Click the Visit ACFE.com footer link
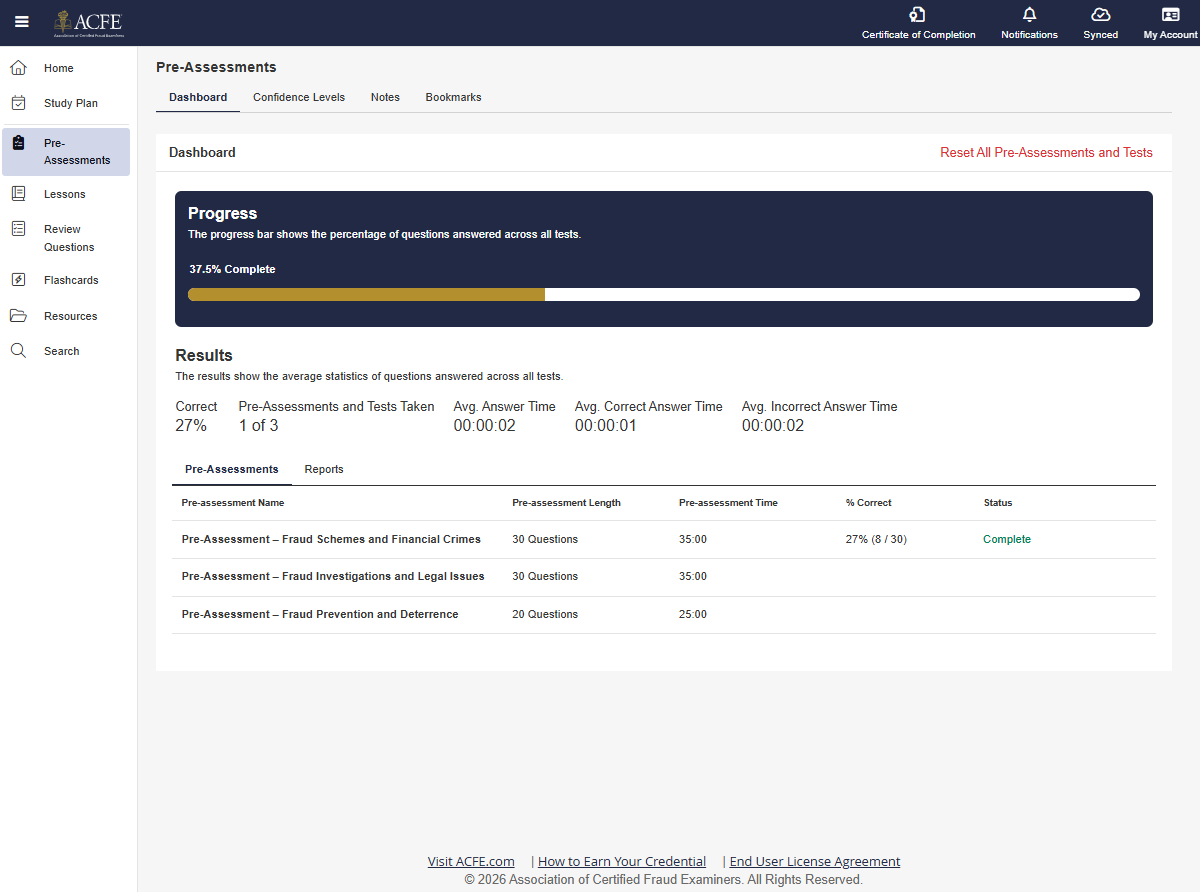 471,861
